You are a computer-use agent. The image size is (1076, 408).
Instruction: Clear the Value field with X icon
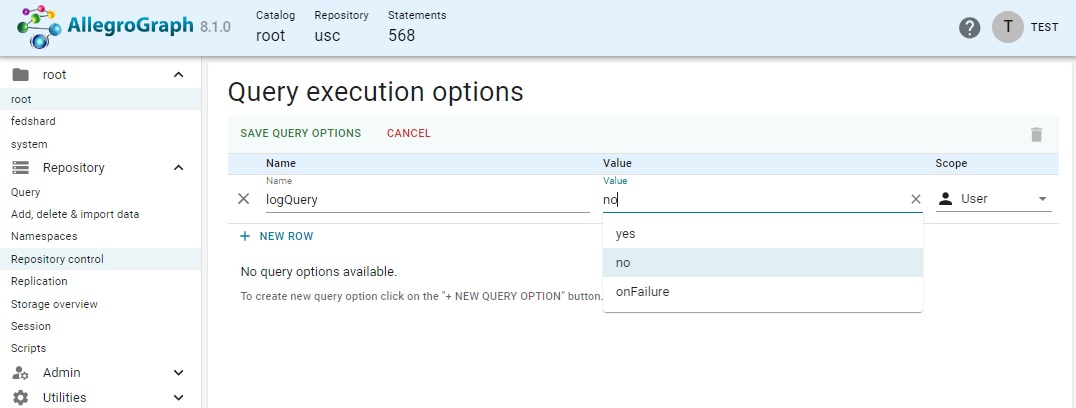pos(916,199)
